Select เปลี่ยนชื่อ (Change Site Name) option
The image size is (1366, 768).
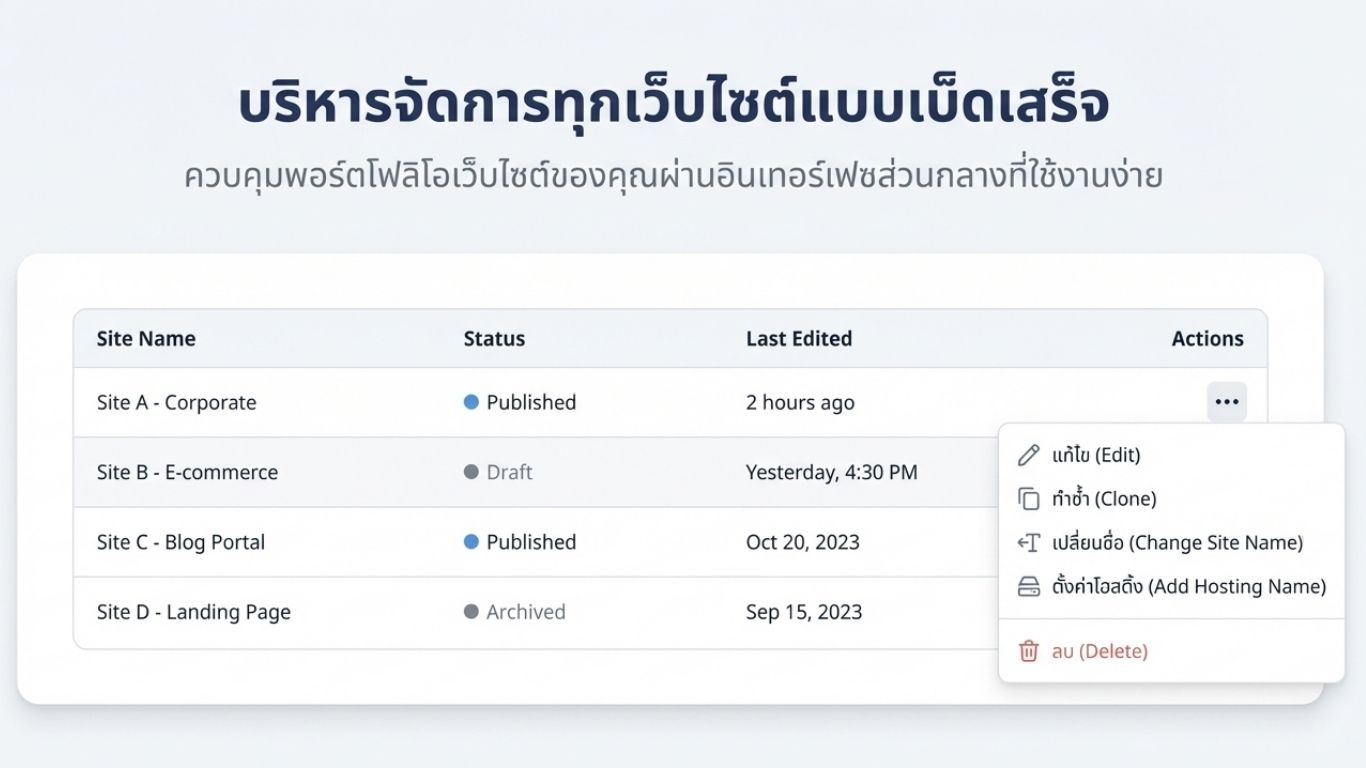pyautogui.click(x=1177, y=543)
